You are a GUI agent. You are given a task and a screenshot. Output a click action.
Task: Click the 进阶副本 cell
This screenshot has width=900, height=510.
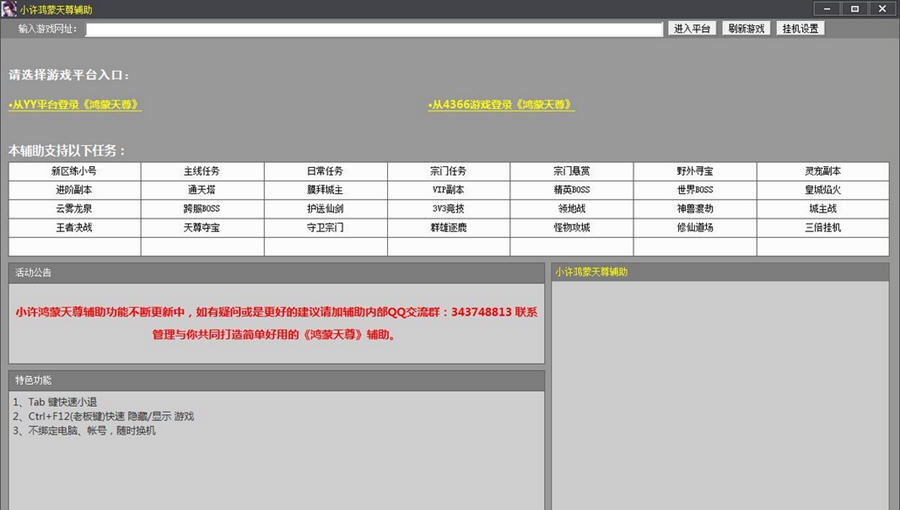(75, 190)
